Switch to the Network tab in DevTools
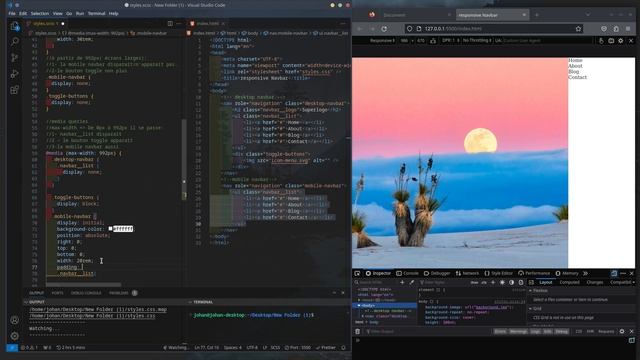The height and width of the screenshot is (360, 640). click(467, 273)
